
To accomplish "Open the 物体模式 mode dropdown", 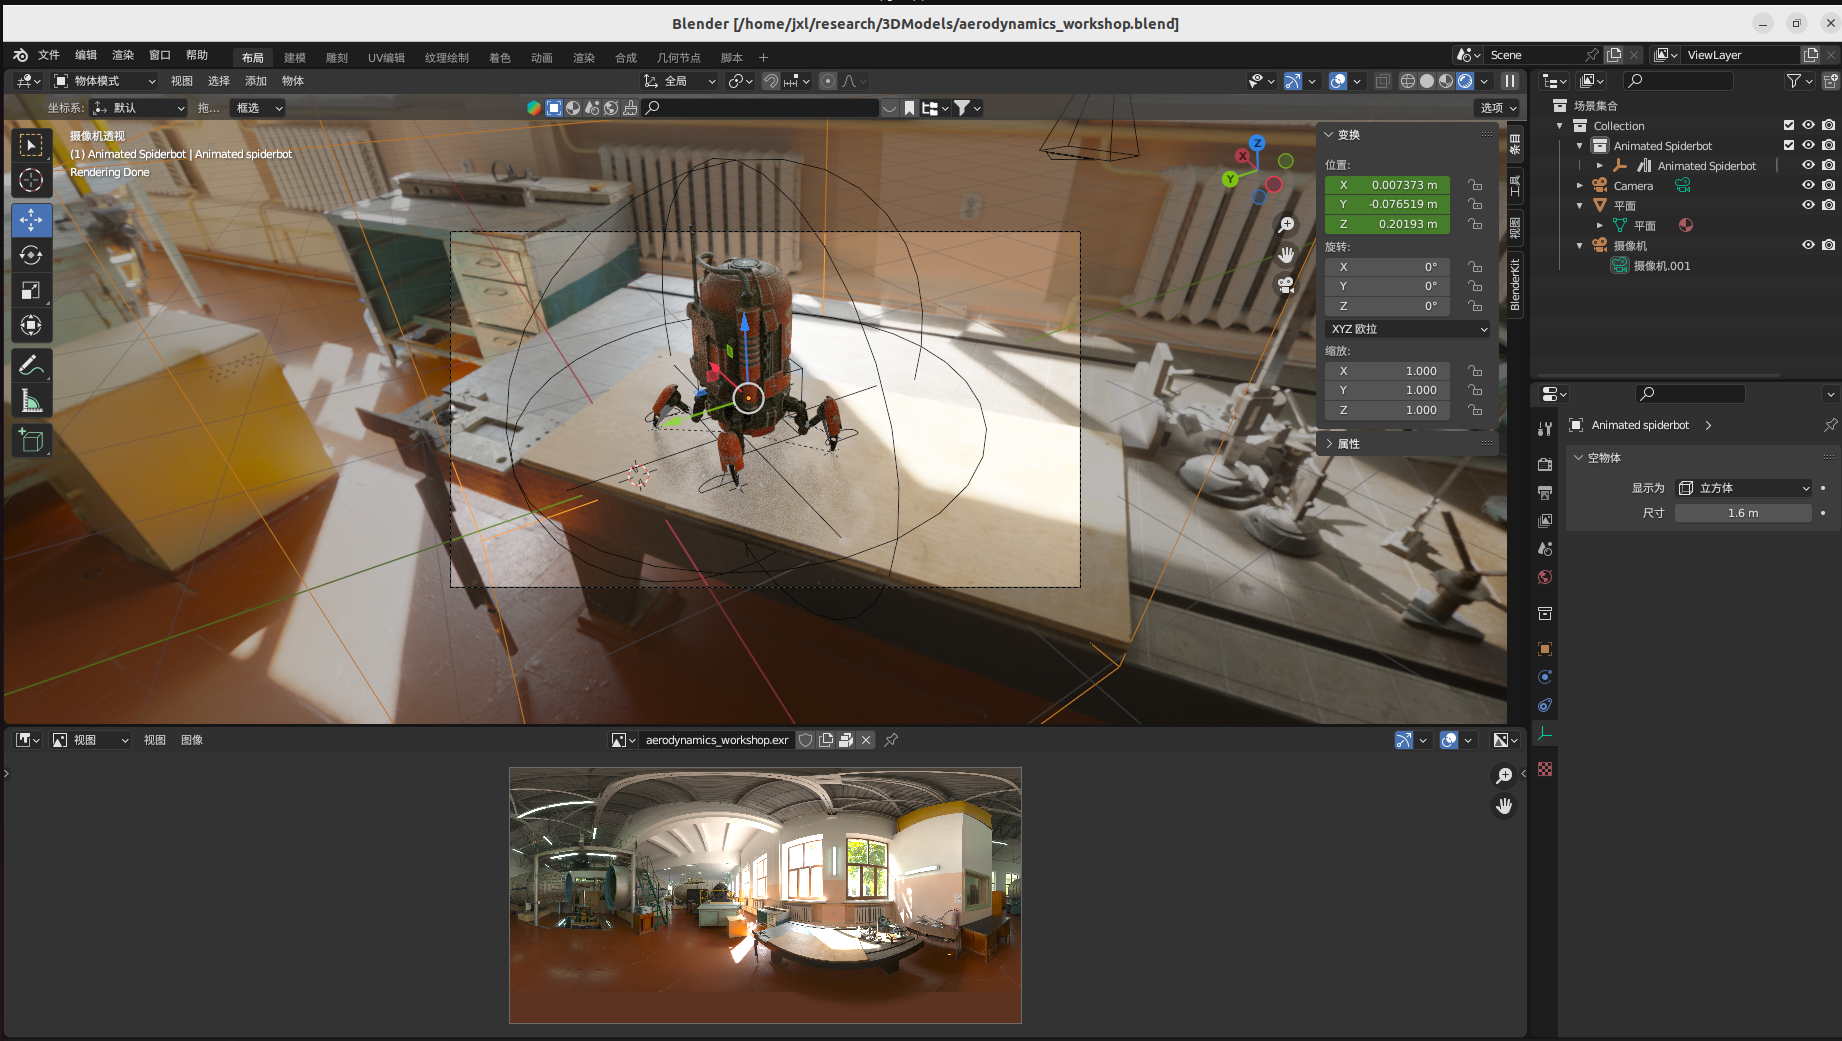I will [105, 81].
